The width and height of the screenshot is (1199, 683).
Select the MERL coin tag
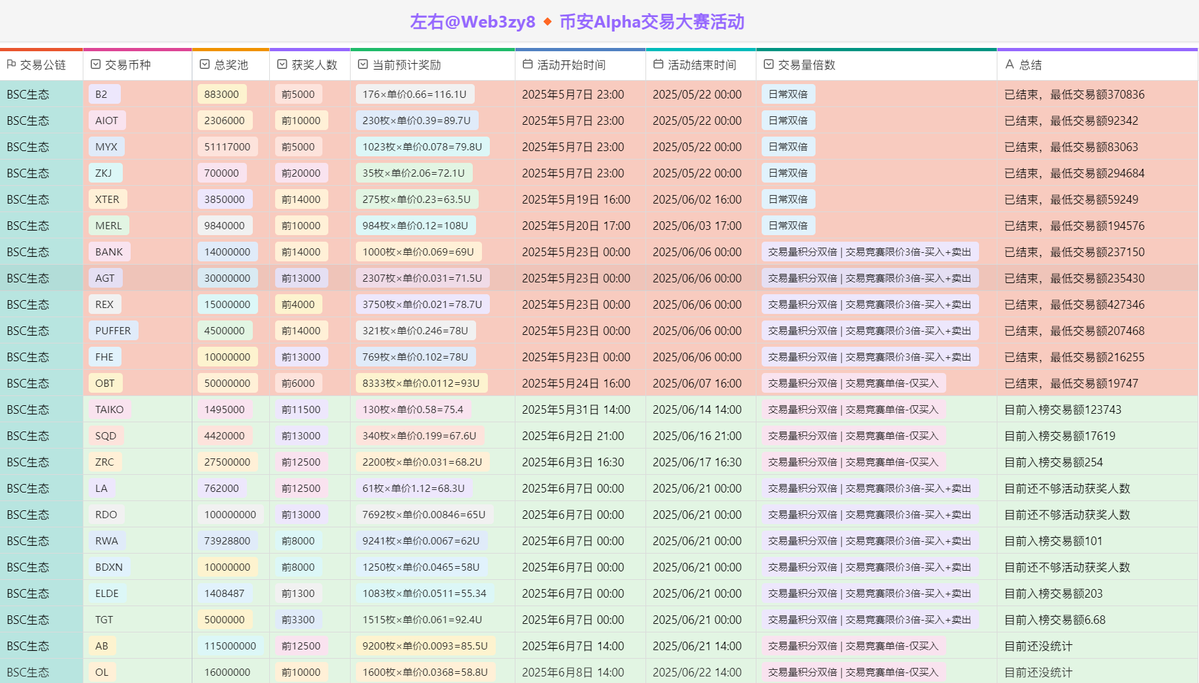coord(109,226)
